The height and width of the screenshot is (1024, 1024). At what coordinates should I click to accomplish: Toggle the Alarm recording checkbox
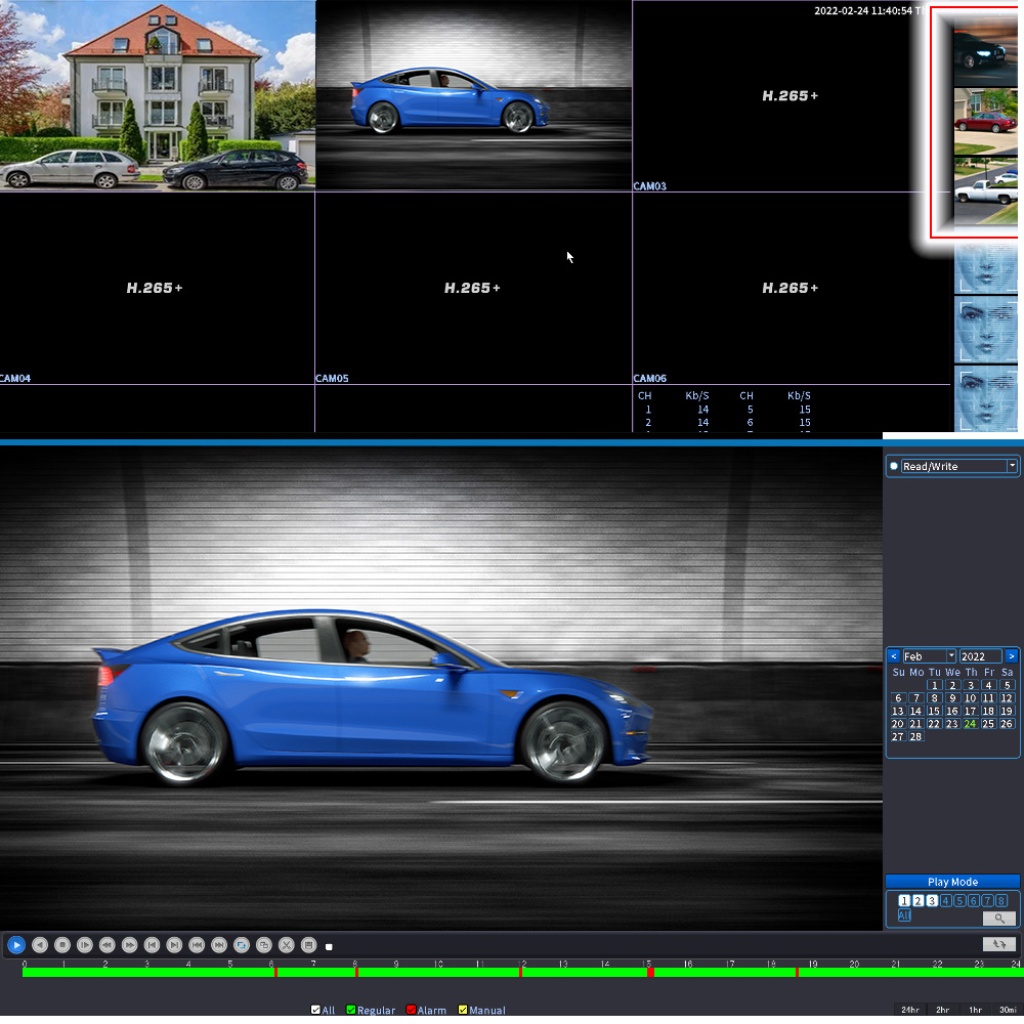411,1010
